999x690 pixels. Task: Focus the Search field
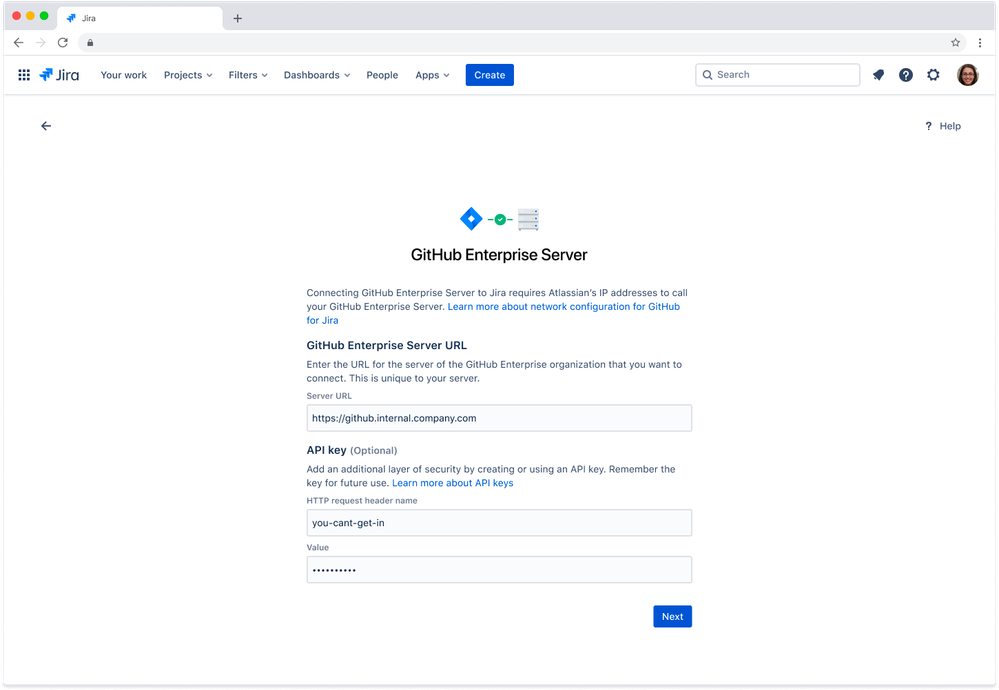(x=777, y=75)
